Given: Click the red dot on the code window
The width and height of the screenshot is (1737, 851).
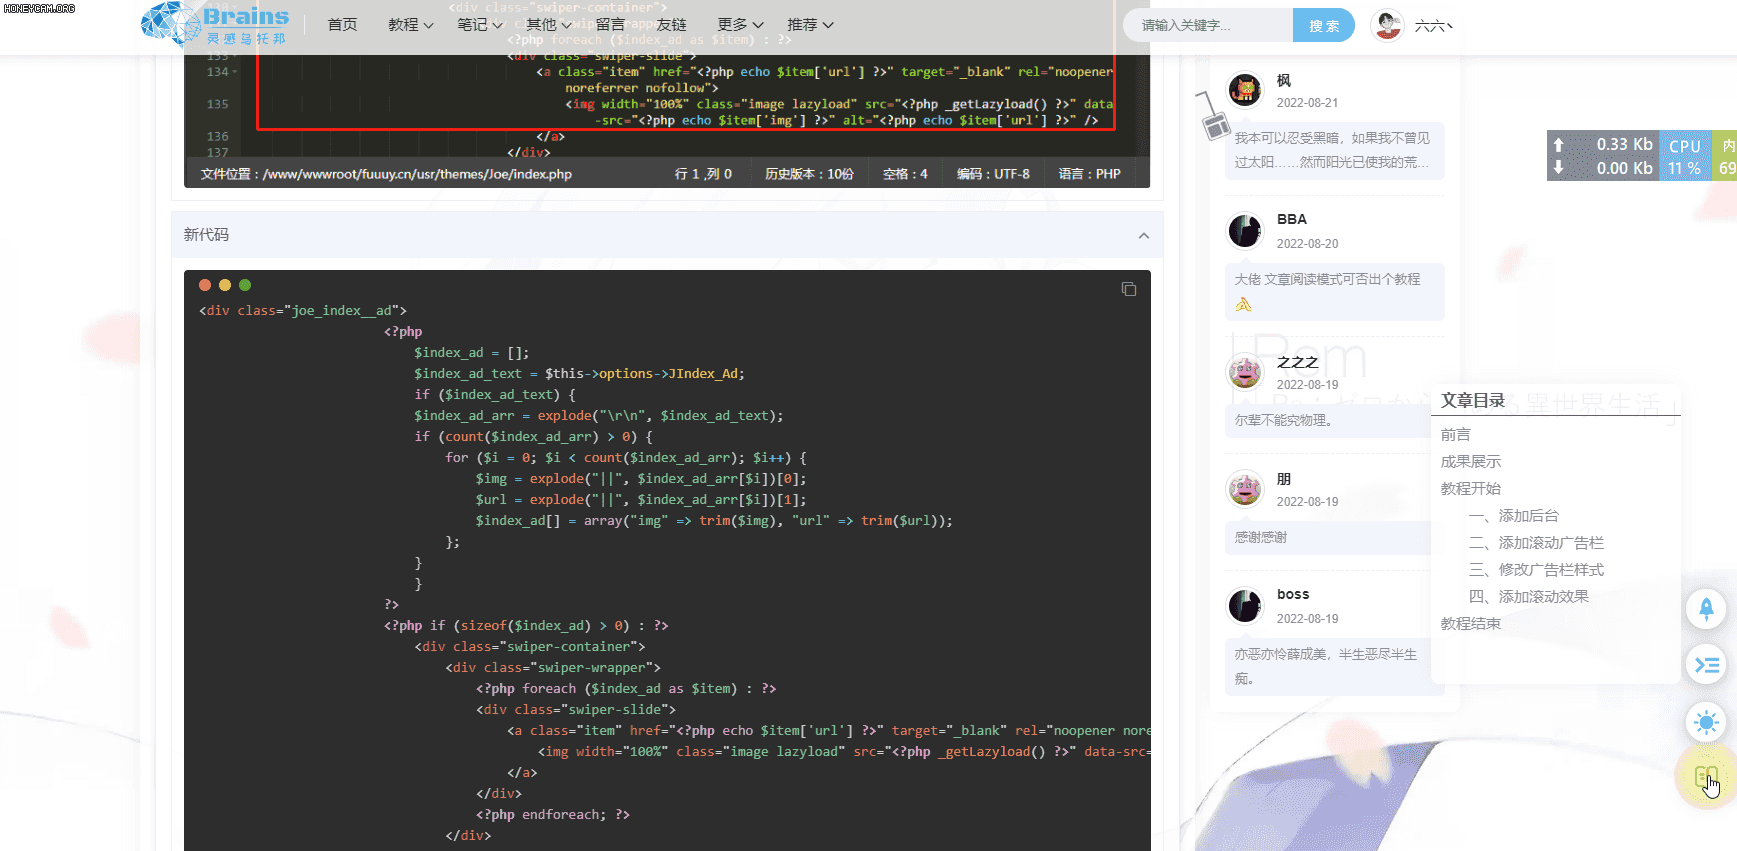Looking at the screenshot, I should pyautogui.click(x=205, y=285).
